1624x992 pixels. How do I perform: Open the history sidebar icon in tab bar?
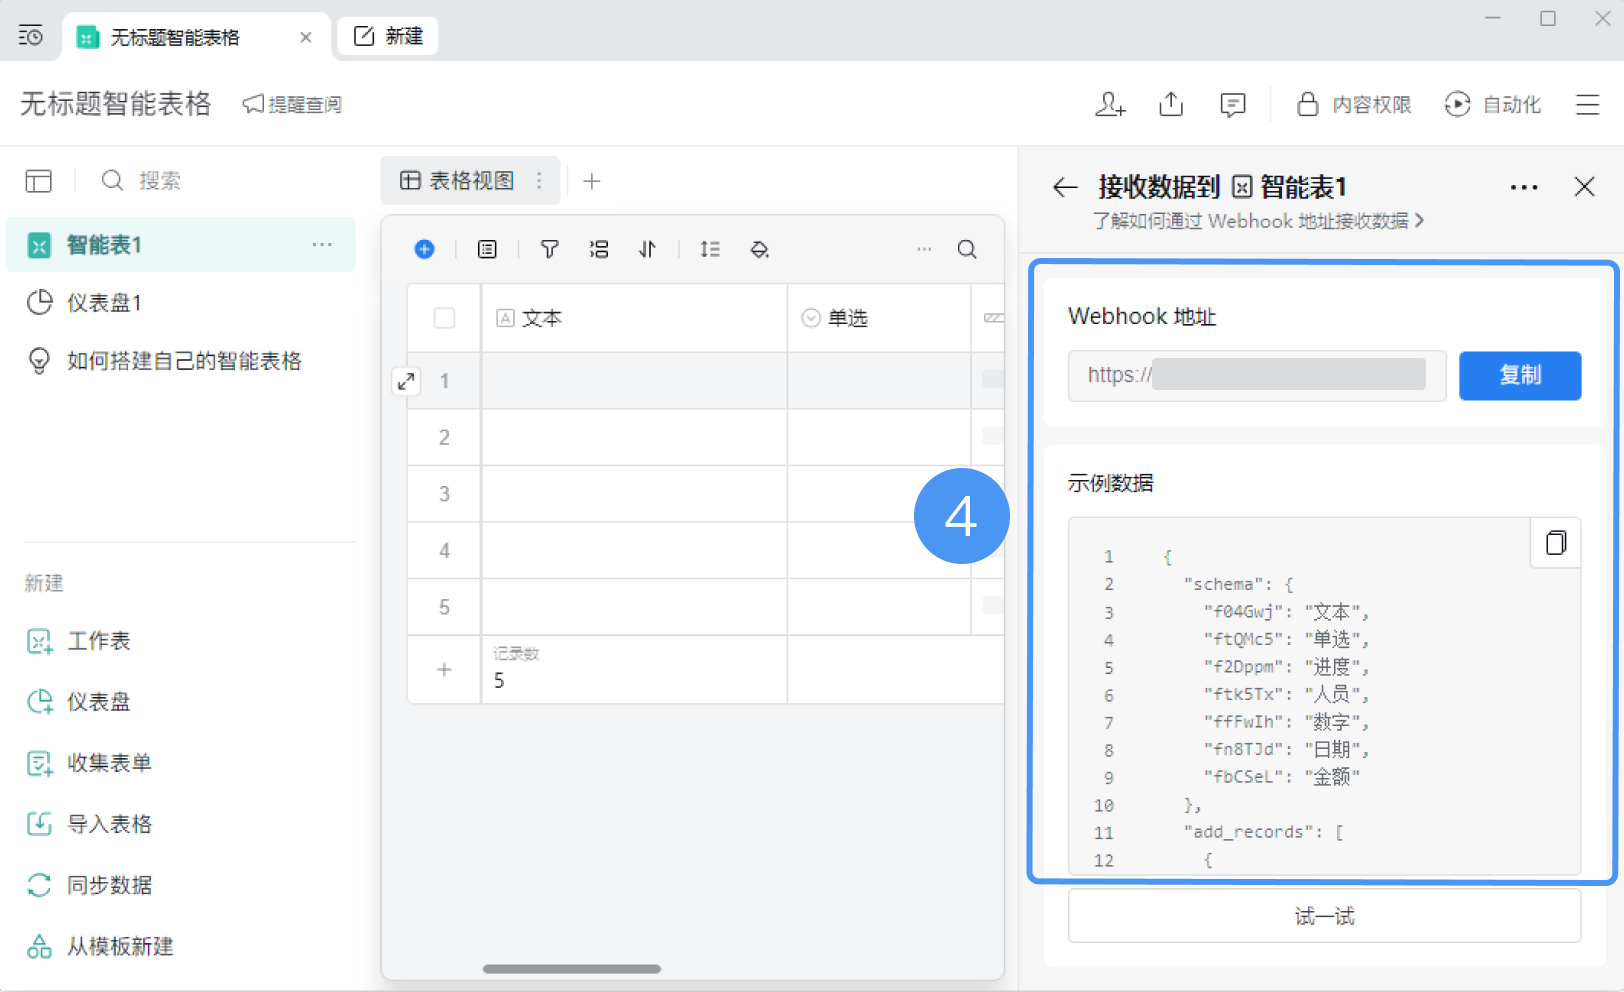(x=31, y=36)
